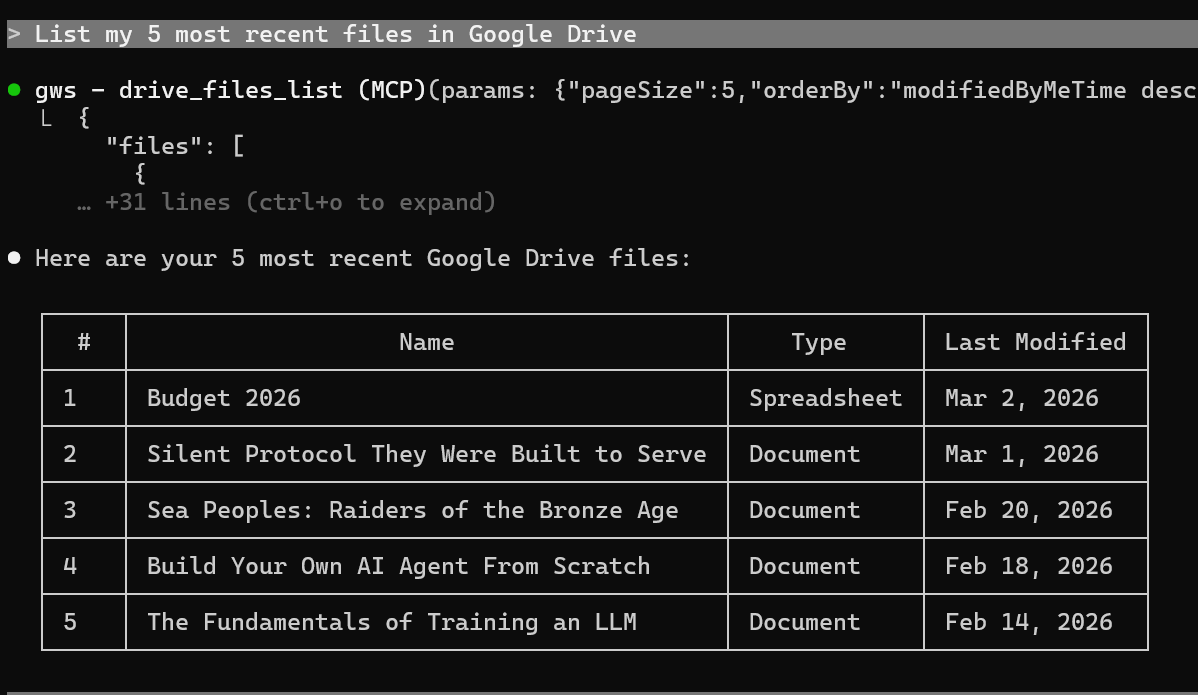Click the Mar 2, 2026 date cell
Viewport: 1198px width, 695px height.
point(1021,398)
